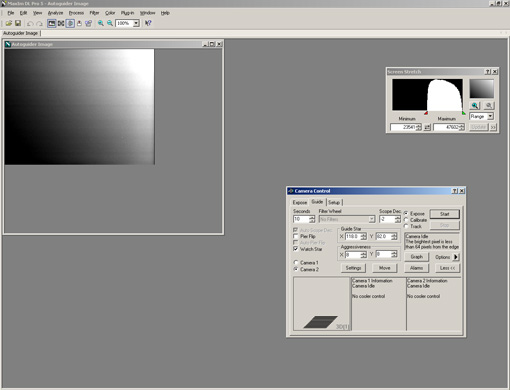
Task: Open the File menu
Action: pyautogui.click(x=11, y=13)
